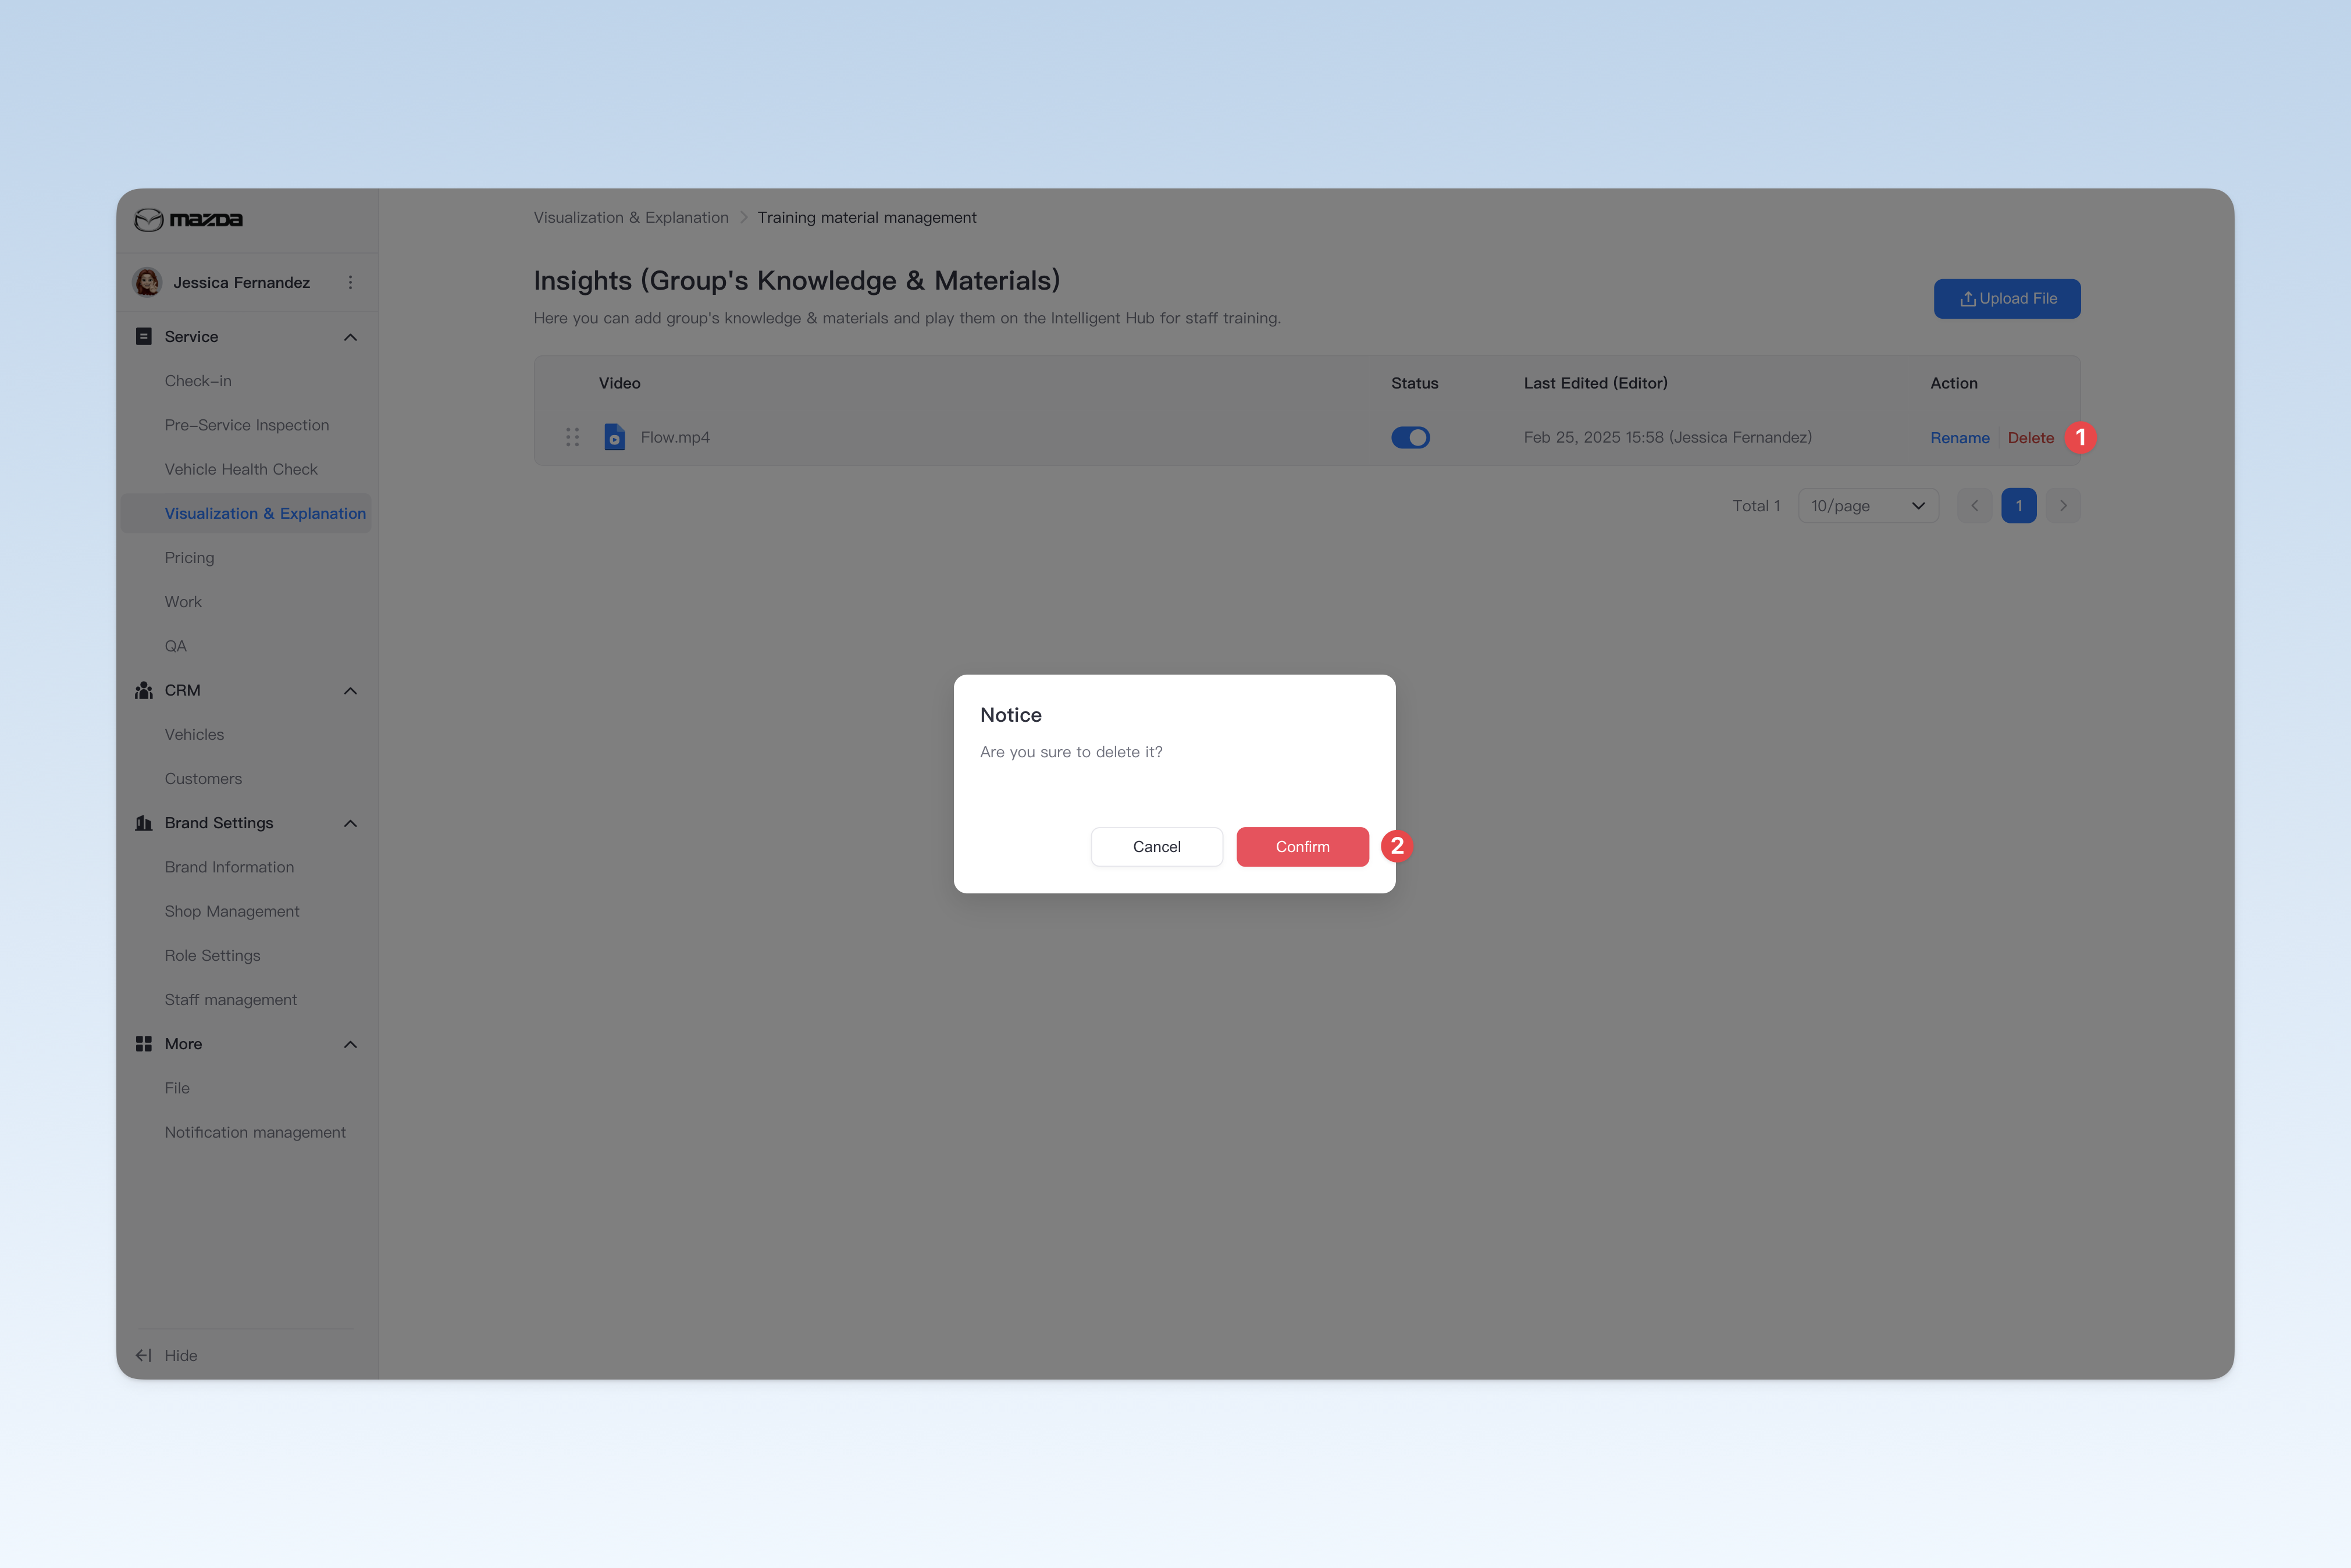Click Delete for Flow.mp4
The height and width of the screenshot is (1568, 2351).
click(x=2030, y=438)
